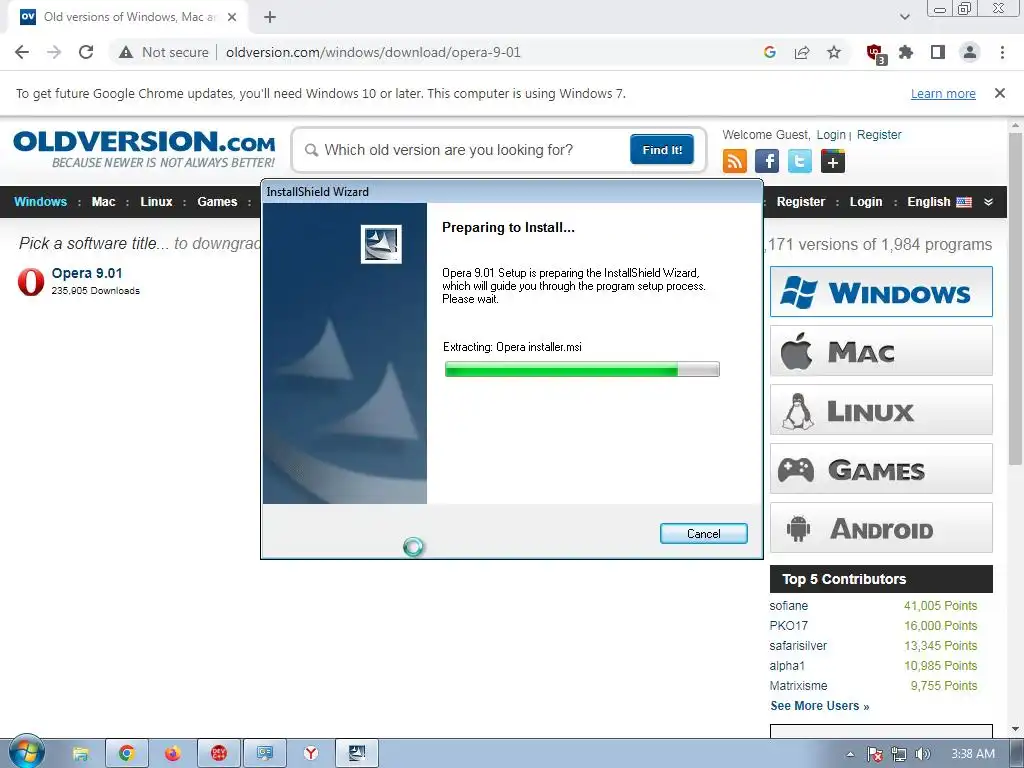Screen dimensions: 1024x768
Task: Reload the oldversion.com page
Action: 86,52
